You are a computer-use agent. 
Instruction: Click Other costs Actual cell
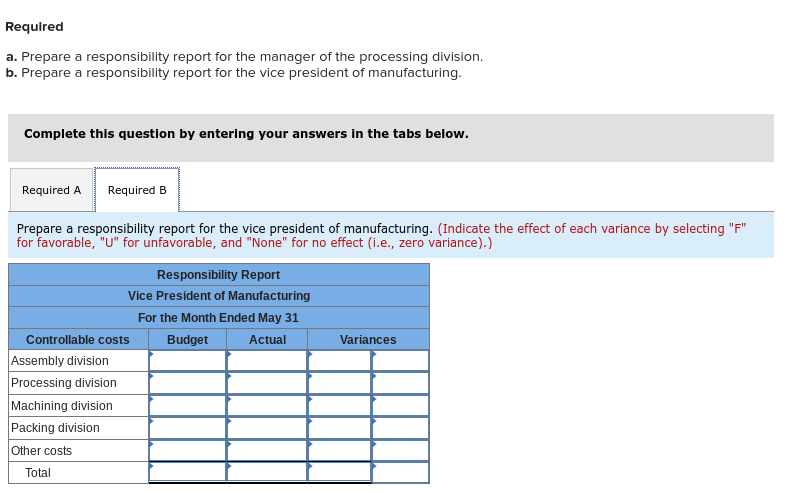pos(267,450)
